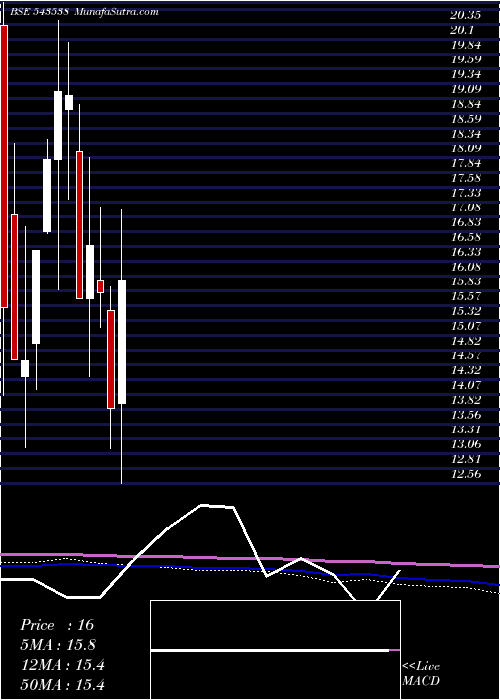
Task: Select the 13.56 price axis label
Action: point(466,414)
